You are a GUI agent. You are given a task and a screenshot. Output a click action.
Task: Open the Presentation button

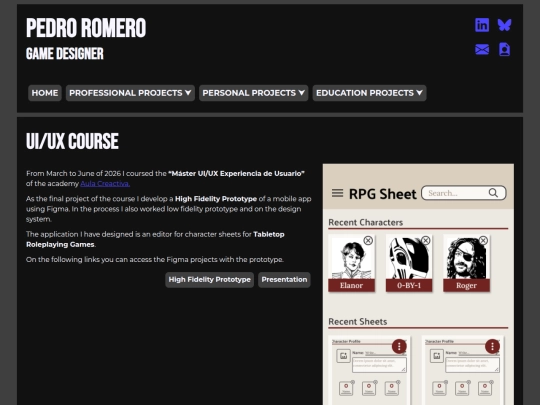[284, 280]
